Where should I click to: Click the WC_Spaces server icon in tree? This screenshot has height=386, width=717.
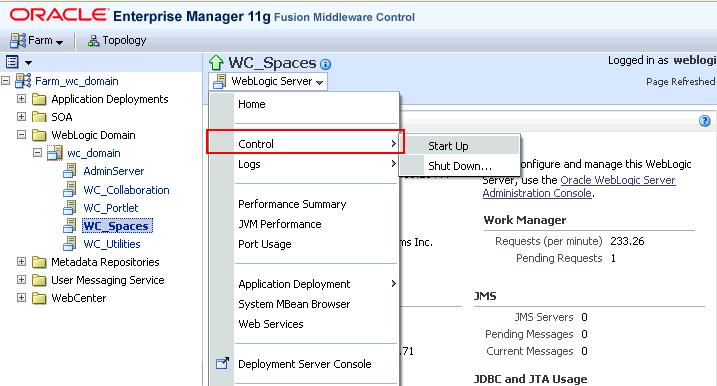70,225
